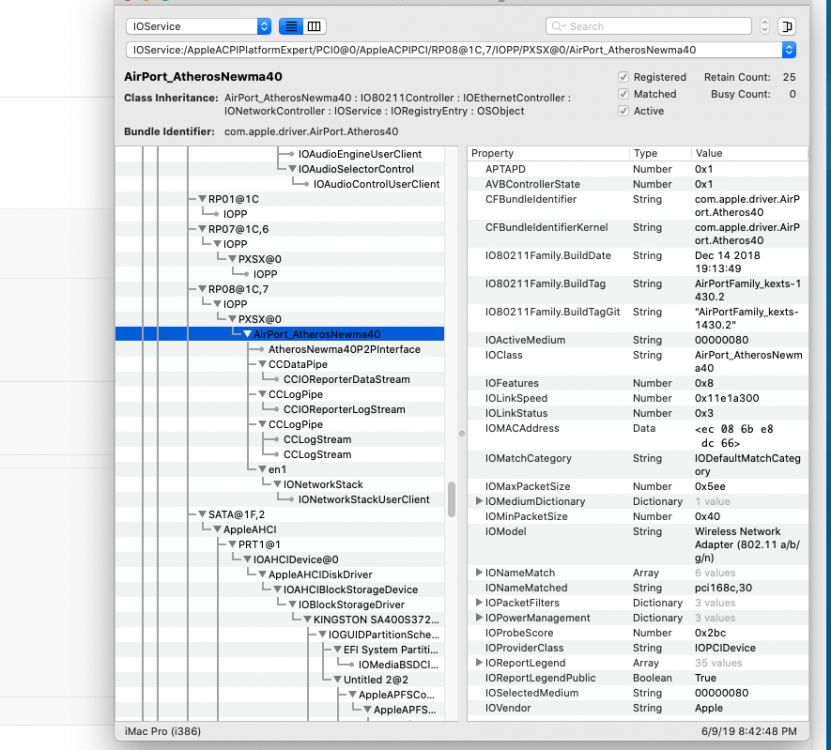Select IOAudioEngineUserClient tree item
The image size is (831, 750).
[x=360, y=154]
